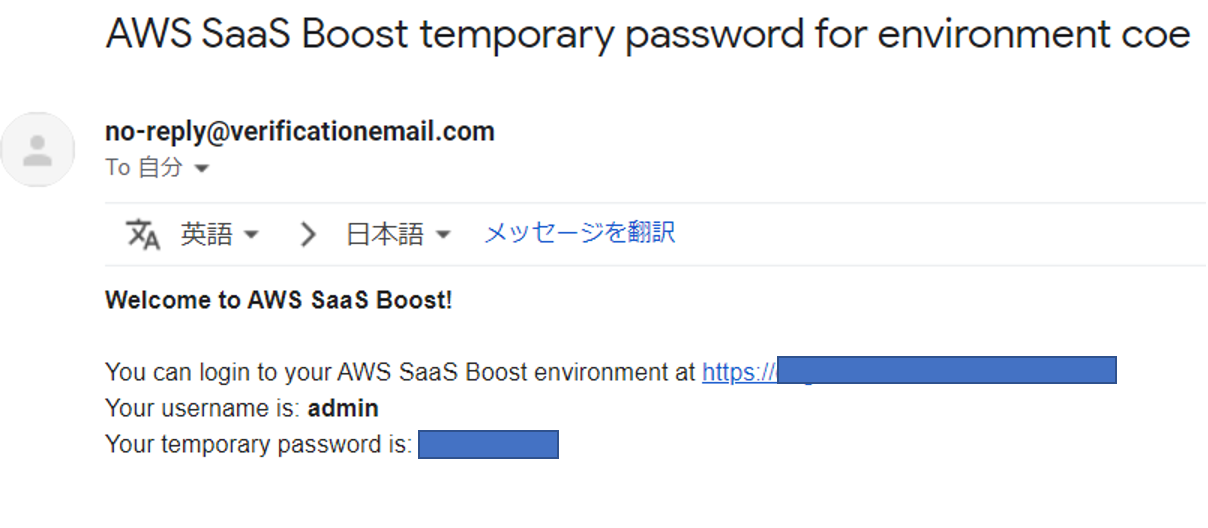
Task: Click the bold admin username text
Action: coord(343,408)
